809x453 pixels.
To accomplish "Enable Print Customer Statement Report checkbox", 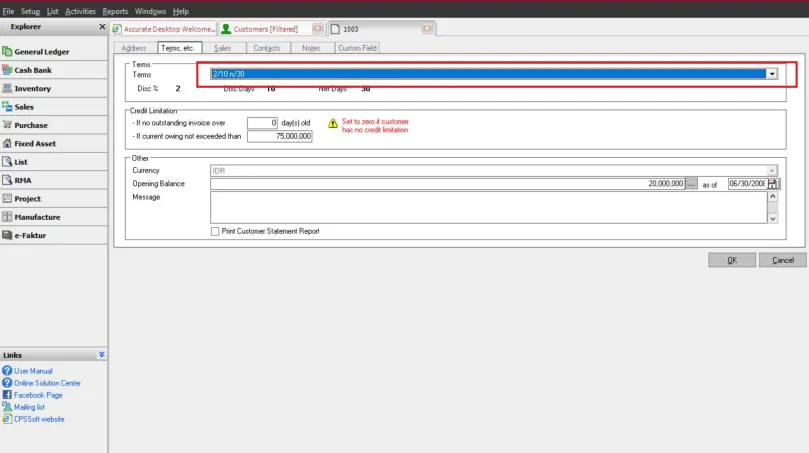I will [215, 231].
